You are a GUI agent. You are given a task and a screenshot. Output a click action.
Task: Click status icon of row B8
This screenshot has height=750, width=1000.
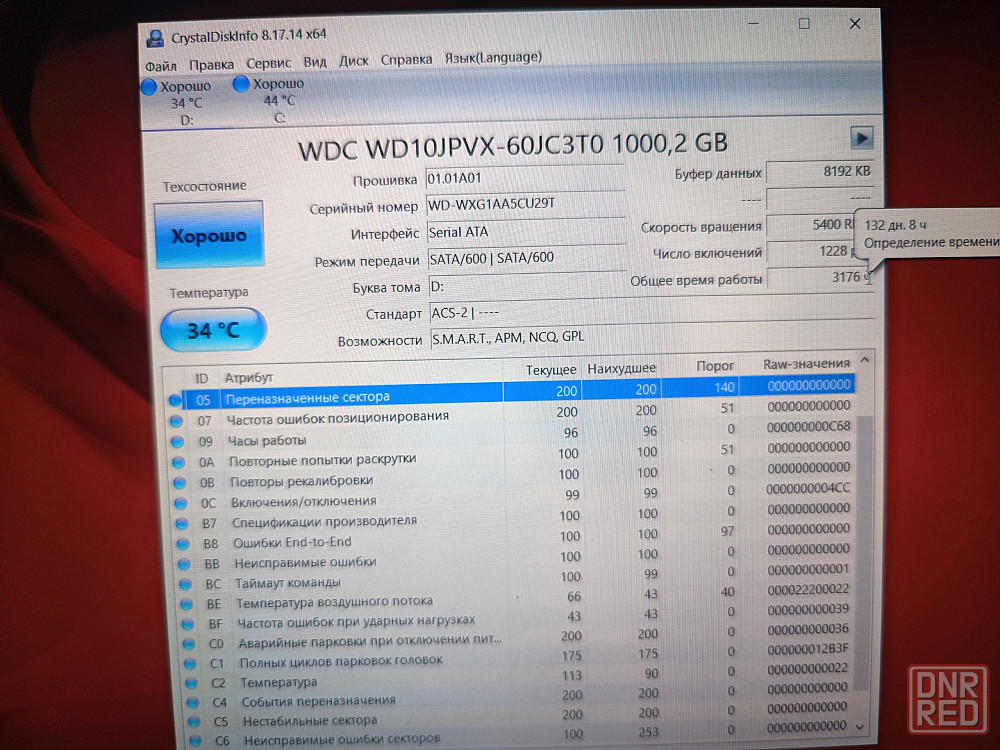coord(183,545)
